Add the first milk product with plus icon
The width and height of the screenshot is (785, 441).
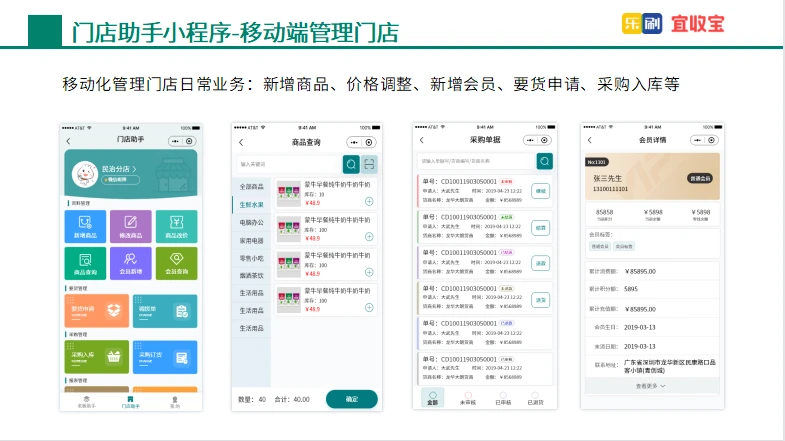(369, 202)
